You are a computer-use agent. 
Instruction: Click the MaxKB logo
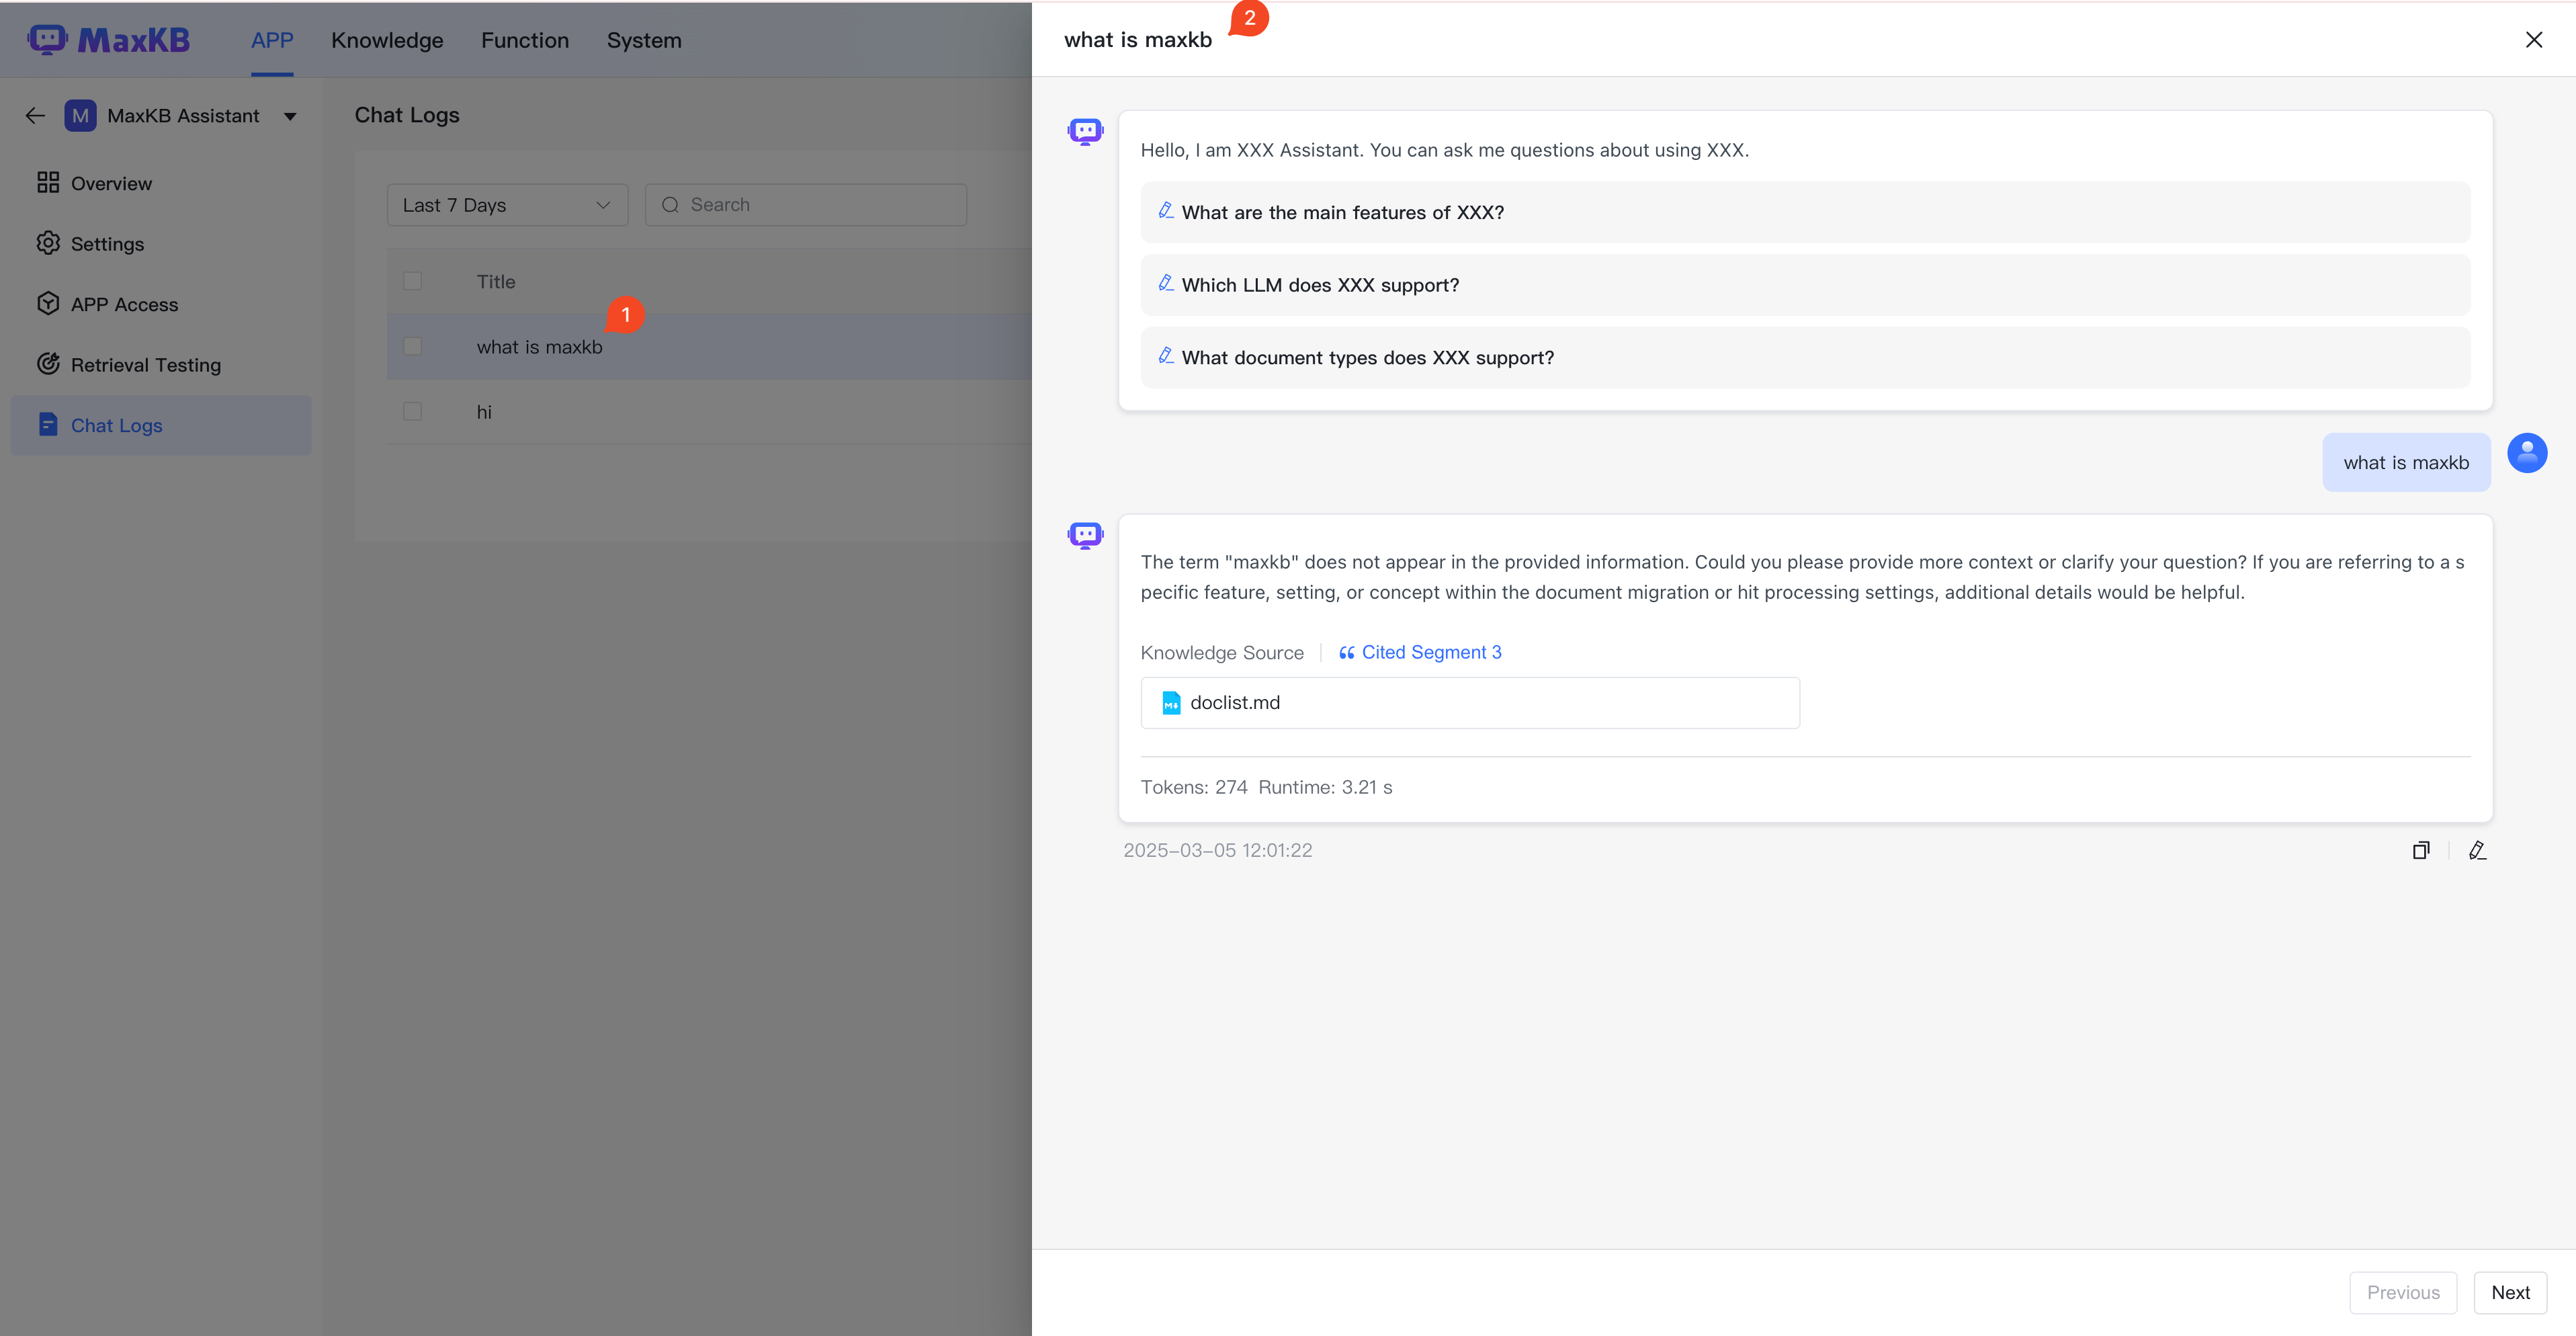[x=109, y=40]
